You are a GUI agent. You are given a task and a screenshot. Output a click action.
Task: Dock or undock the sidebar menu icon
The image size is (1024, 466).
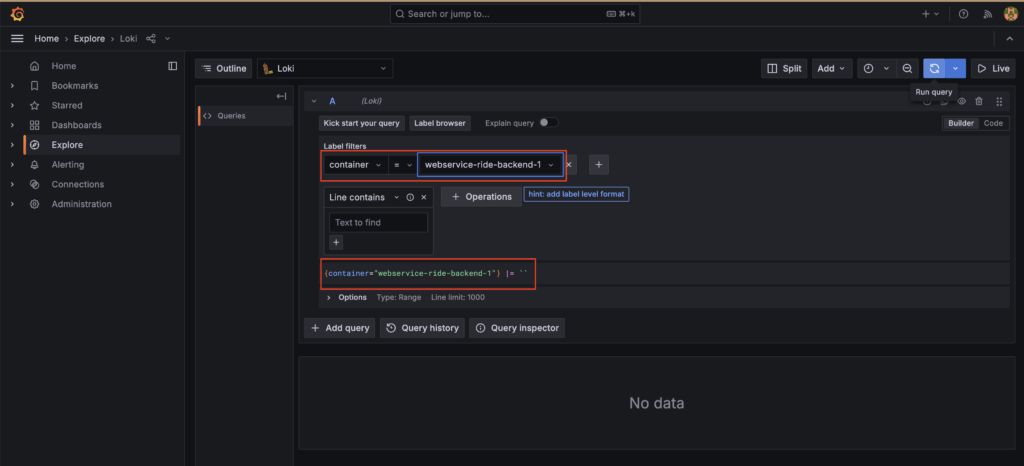(x=172, y=66)
